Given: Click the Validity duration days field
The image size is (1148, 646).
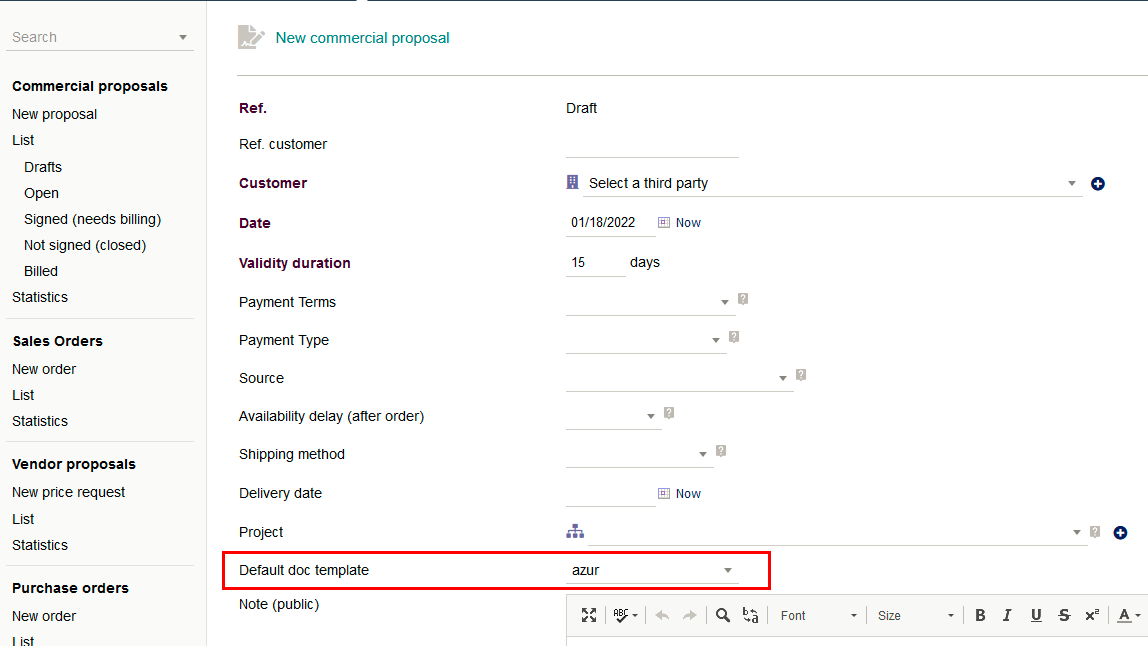Looking at the screenshot, I should pos(595,262).
